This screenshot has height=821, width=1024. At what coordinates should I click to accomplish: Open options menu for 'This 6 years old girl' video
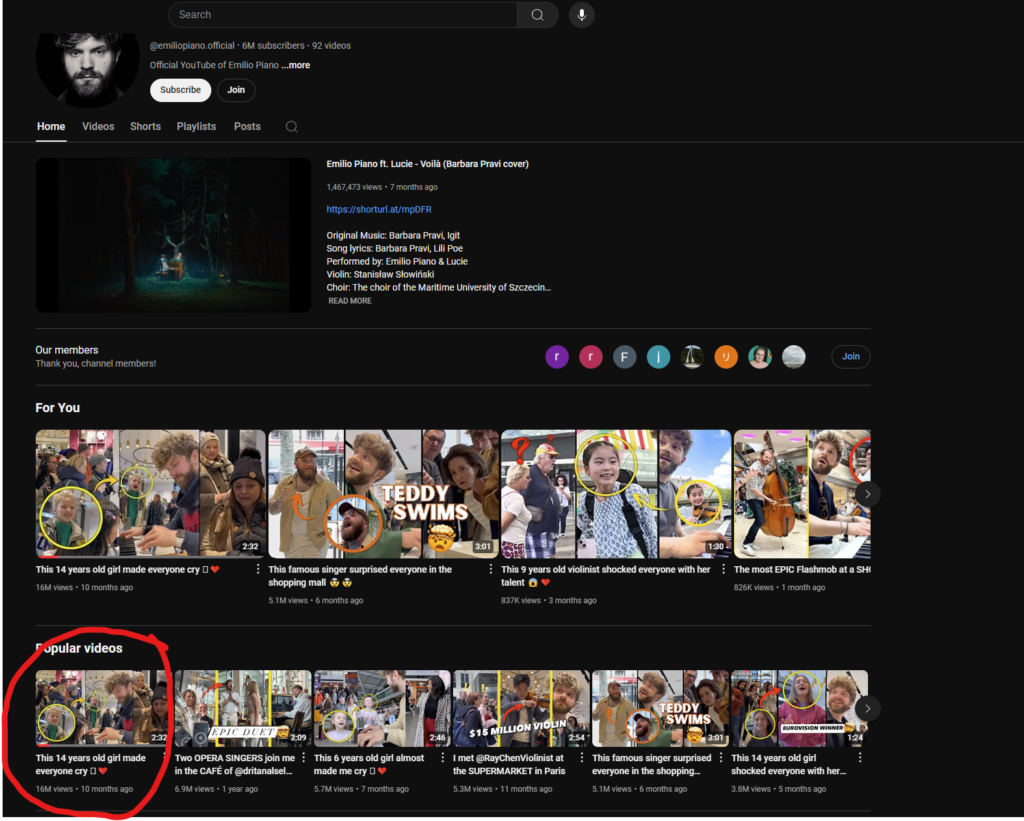443,758
